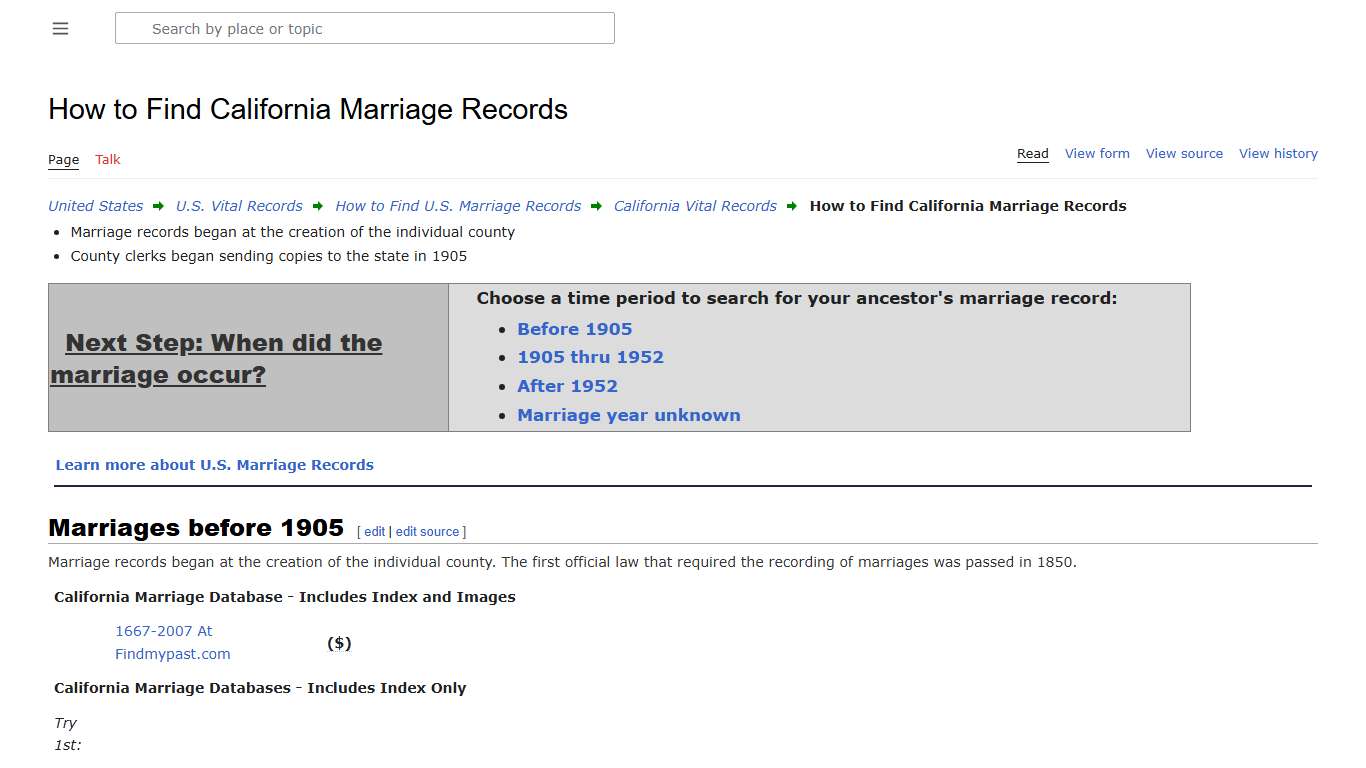Open the View history page
1366x768 pixels.
(1278, 153)
